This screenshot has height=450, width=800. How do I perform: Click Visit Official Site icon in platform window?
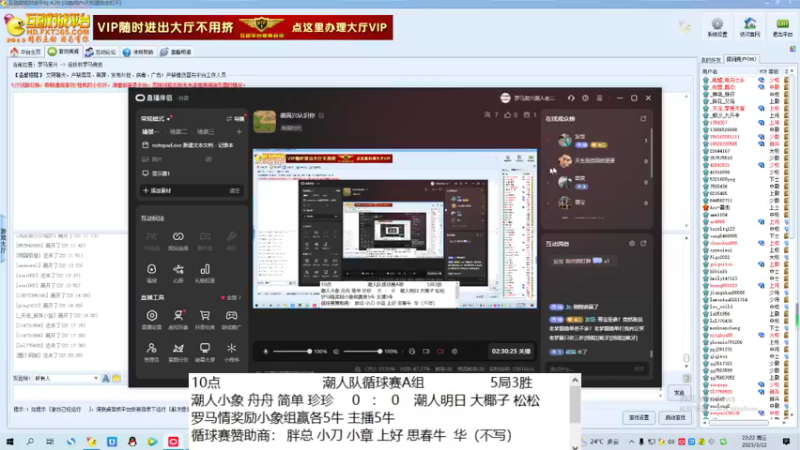tap(750, 28)
